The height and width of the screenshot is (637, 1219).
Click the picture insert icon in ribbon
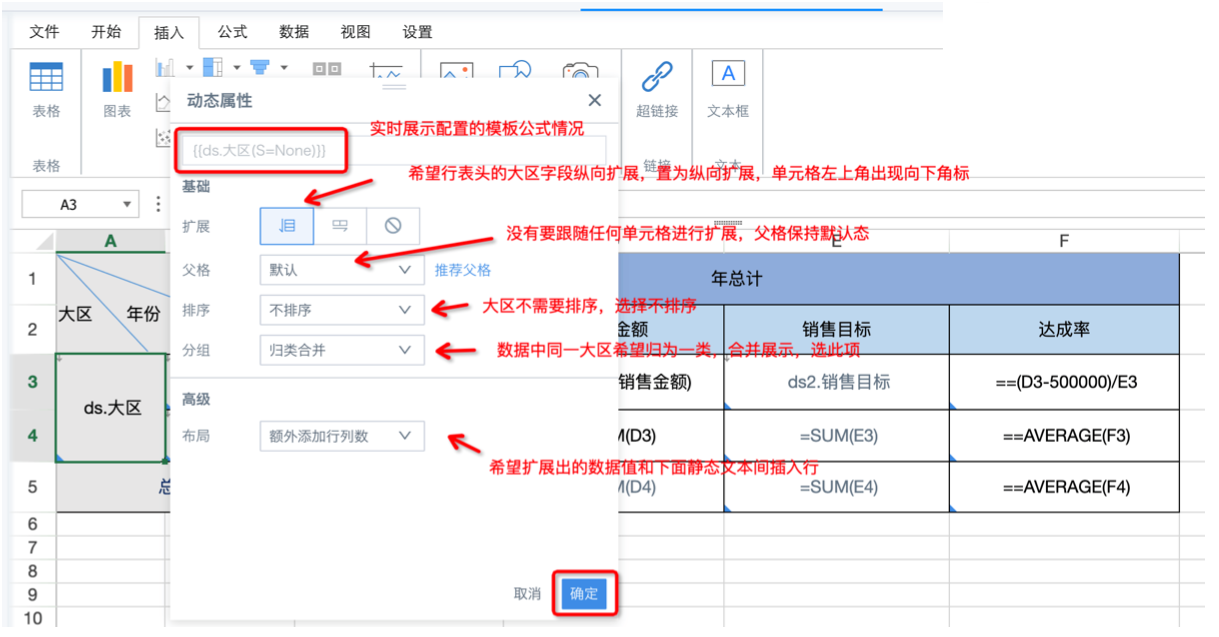click(456, 73)
